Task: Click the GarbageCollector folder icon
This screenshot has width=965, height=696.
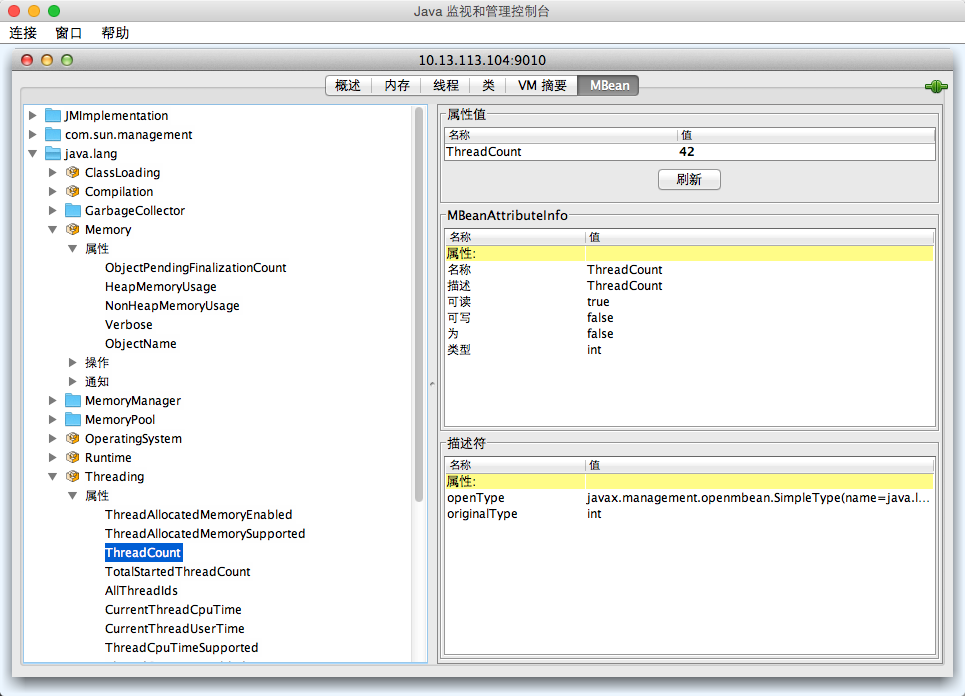Action: pos(73,211)
